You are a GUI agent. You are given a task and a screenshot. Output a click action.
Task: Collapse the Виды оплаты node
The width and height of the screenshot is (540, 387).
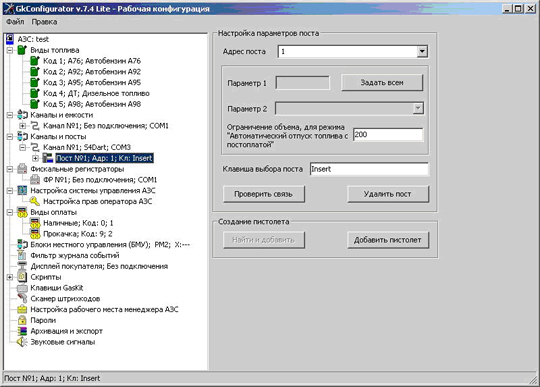click(10, 212)
